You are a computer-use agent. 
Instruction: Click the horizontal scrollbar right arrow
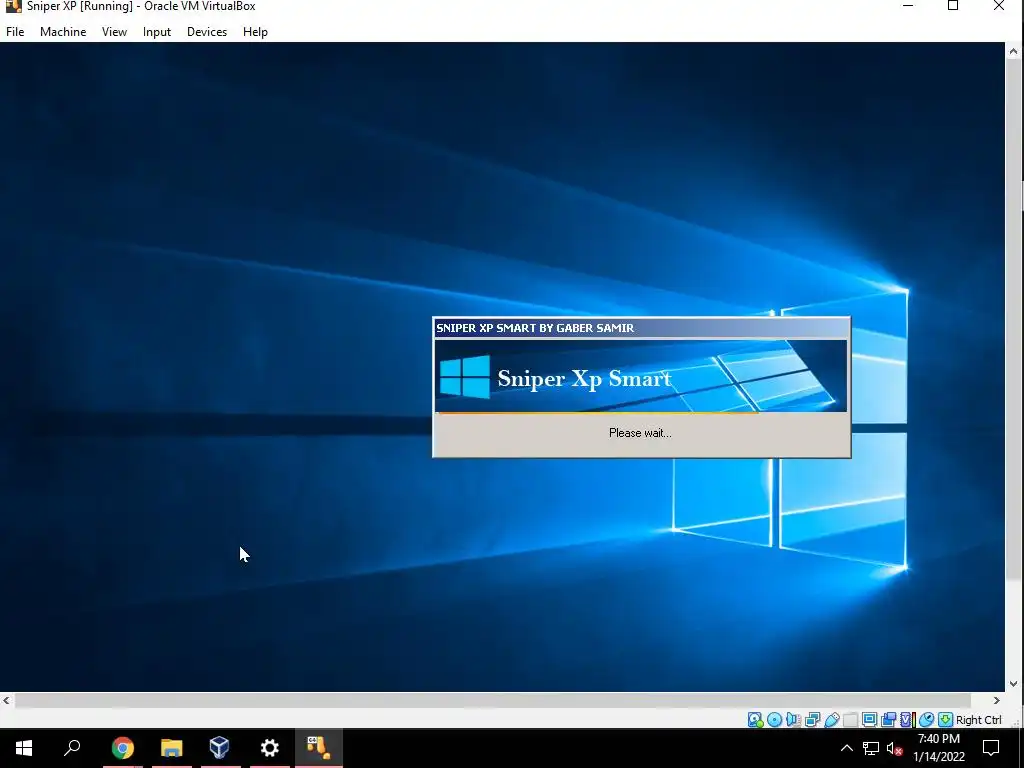tap(997, 700)
